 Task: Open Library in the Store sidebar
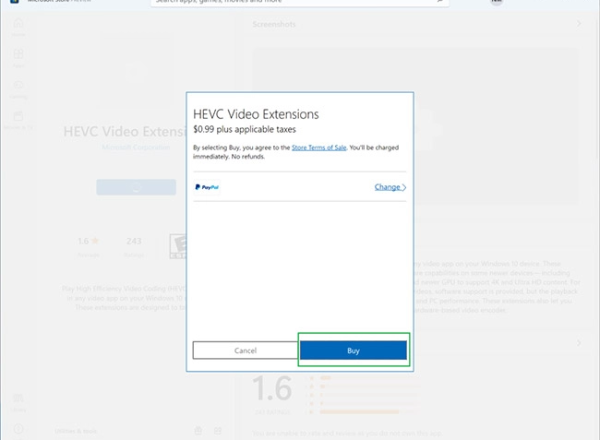coord(18,403)
